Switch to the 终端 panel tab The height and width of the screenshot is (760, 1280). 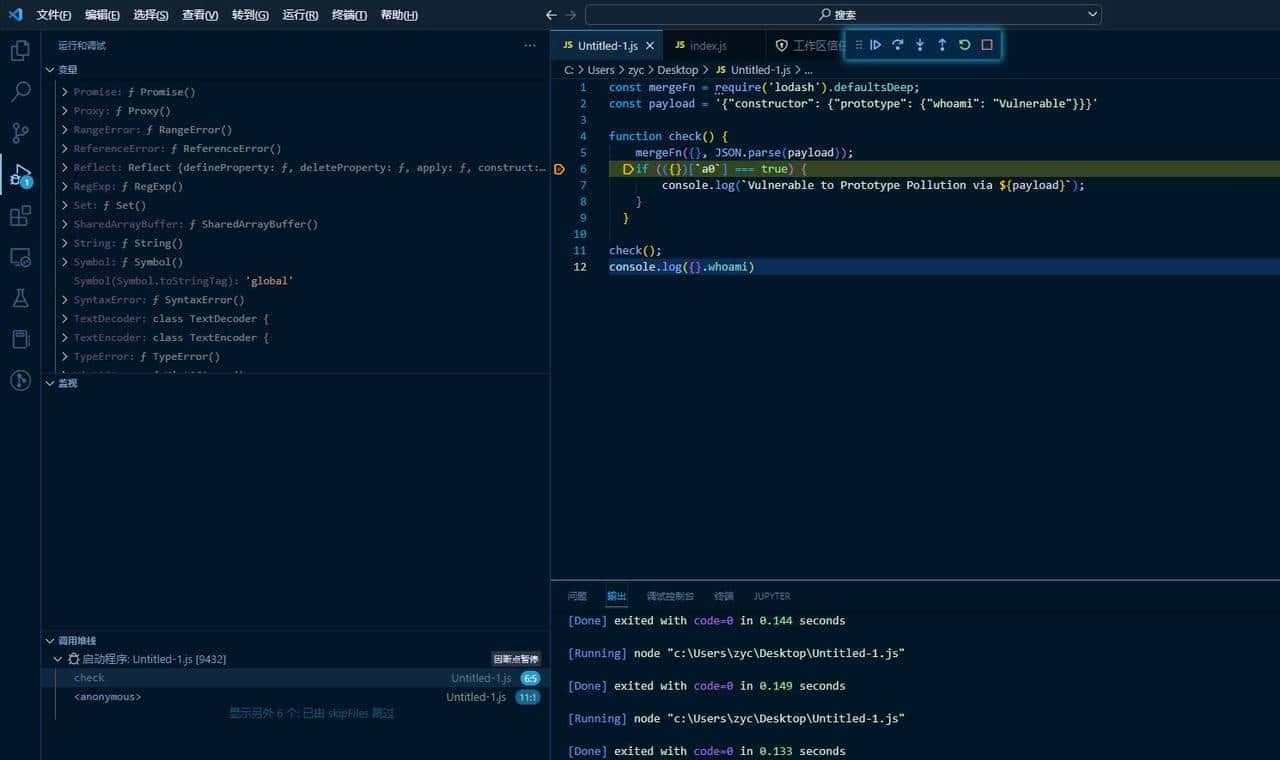pos(723,596)
